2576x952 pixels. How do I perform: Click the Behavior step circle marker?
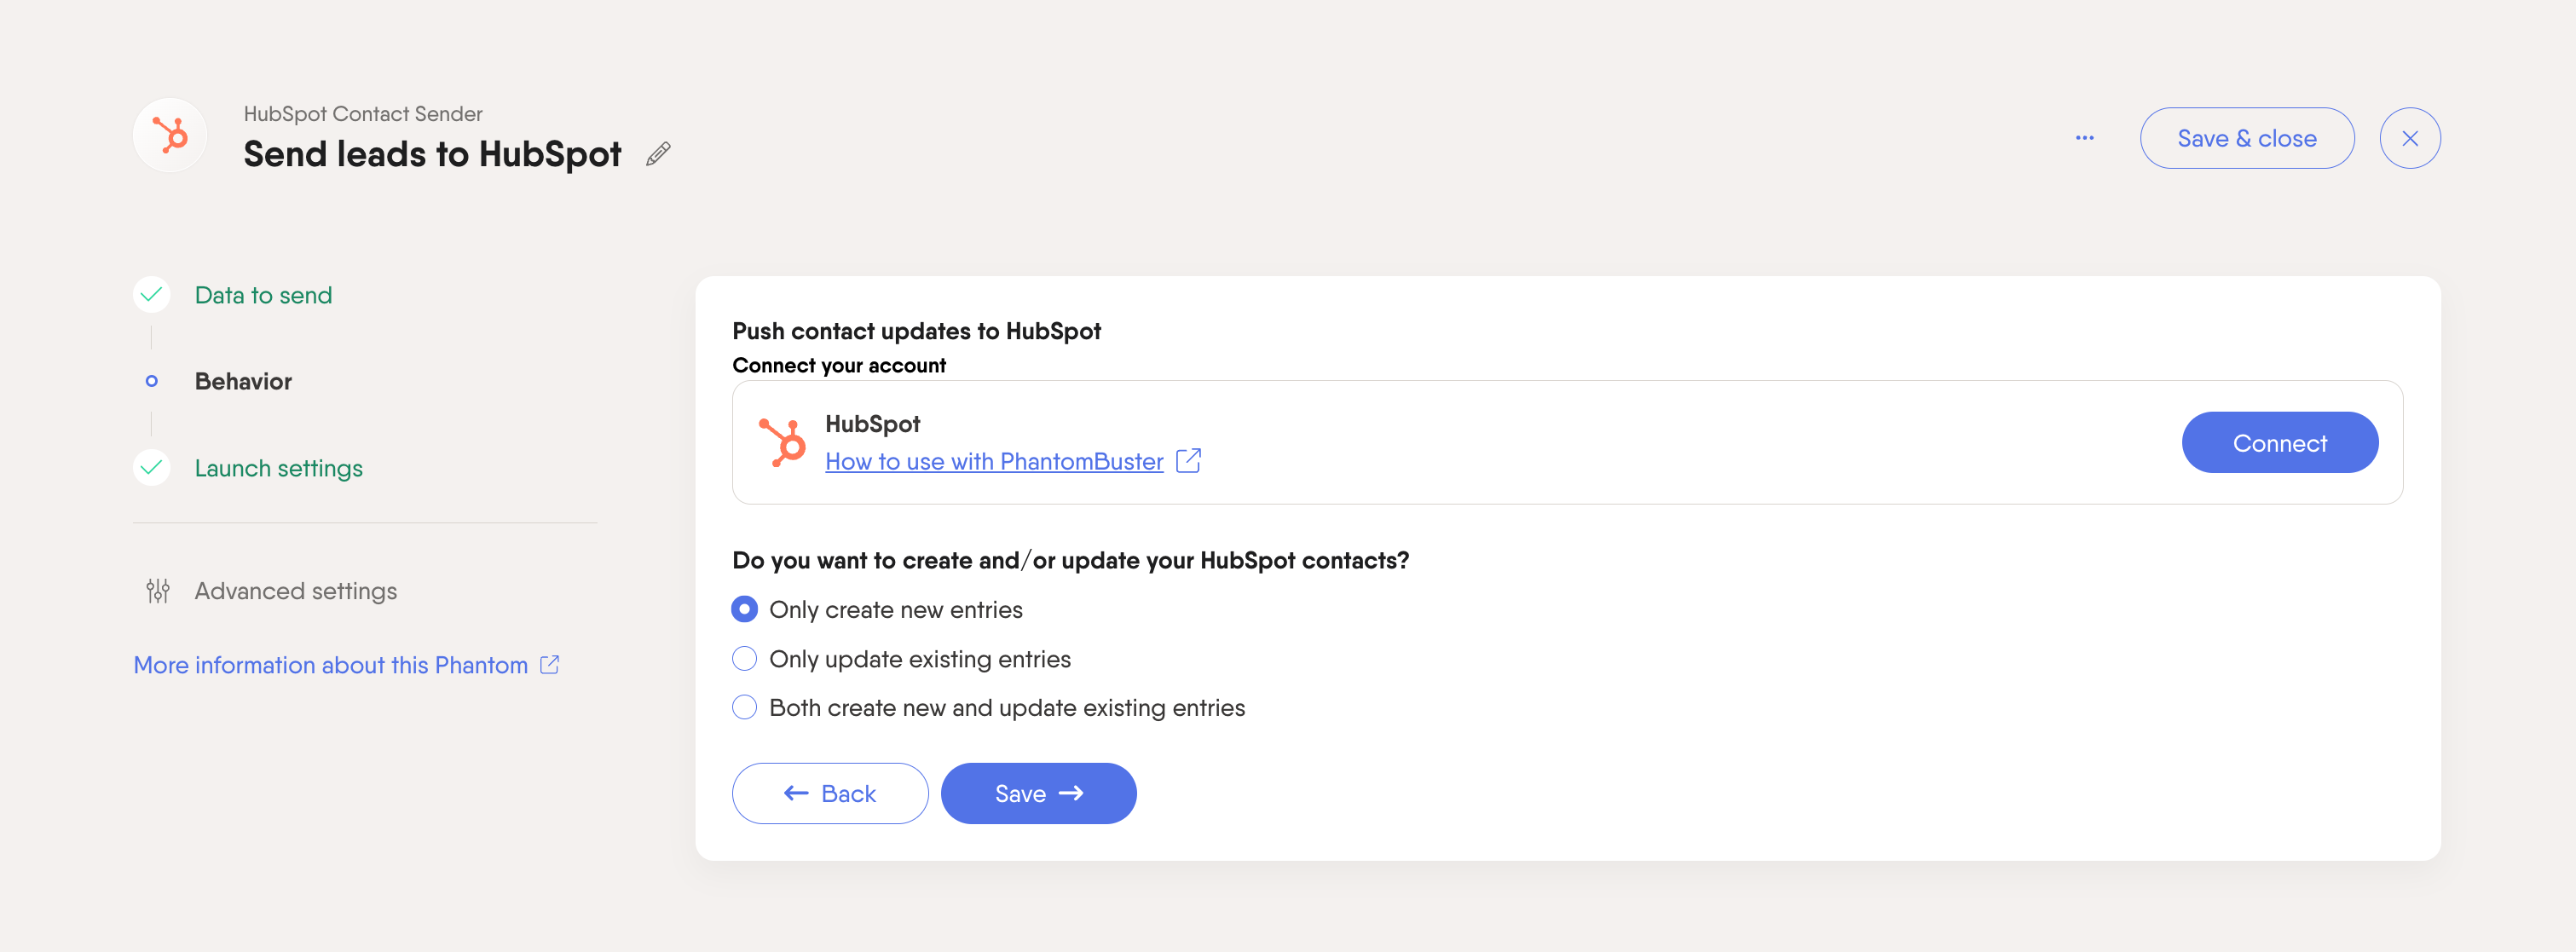(x=151, y=381)
